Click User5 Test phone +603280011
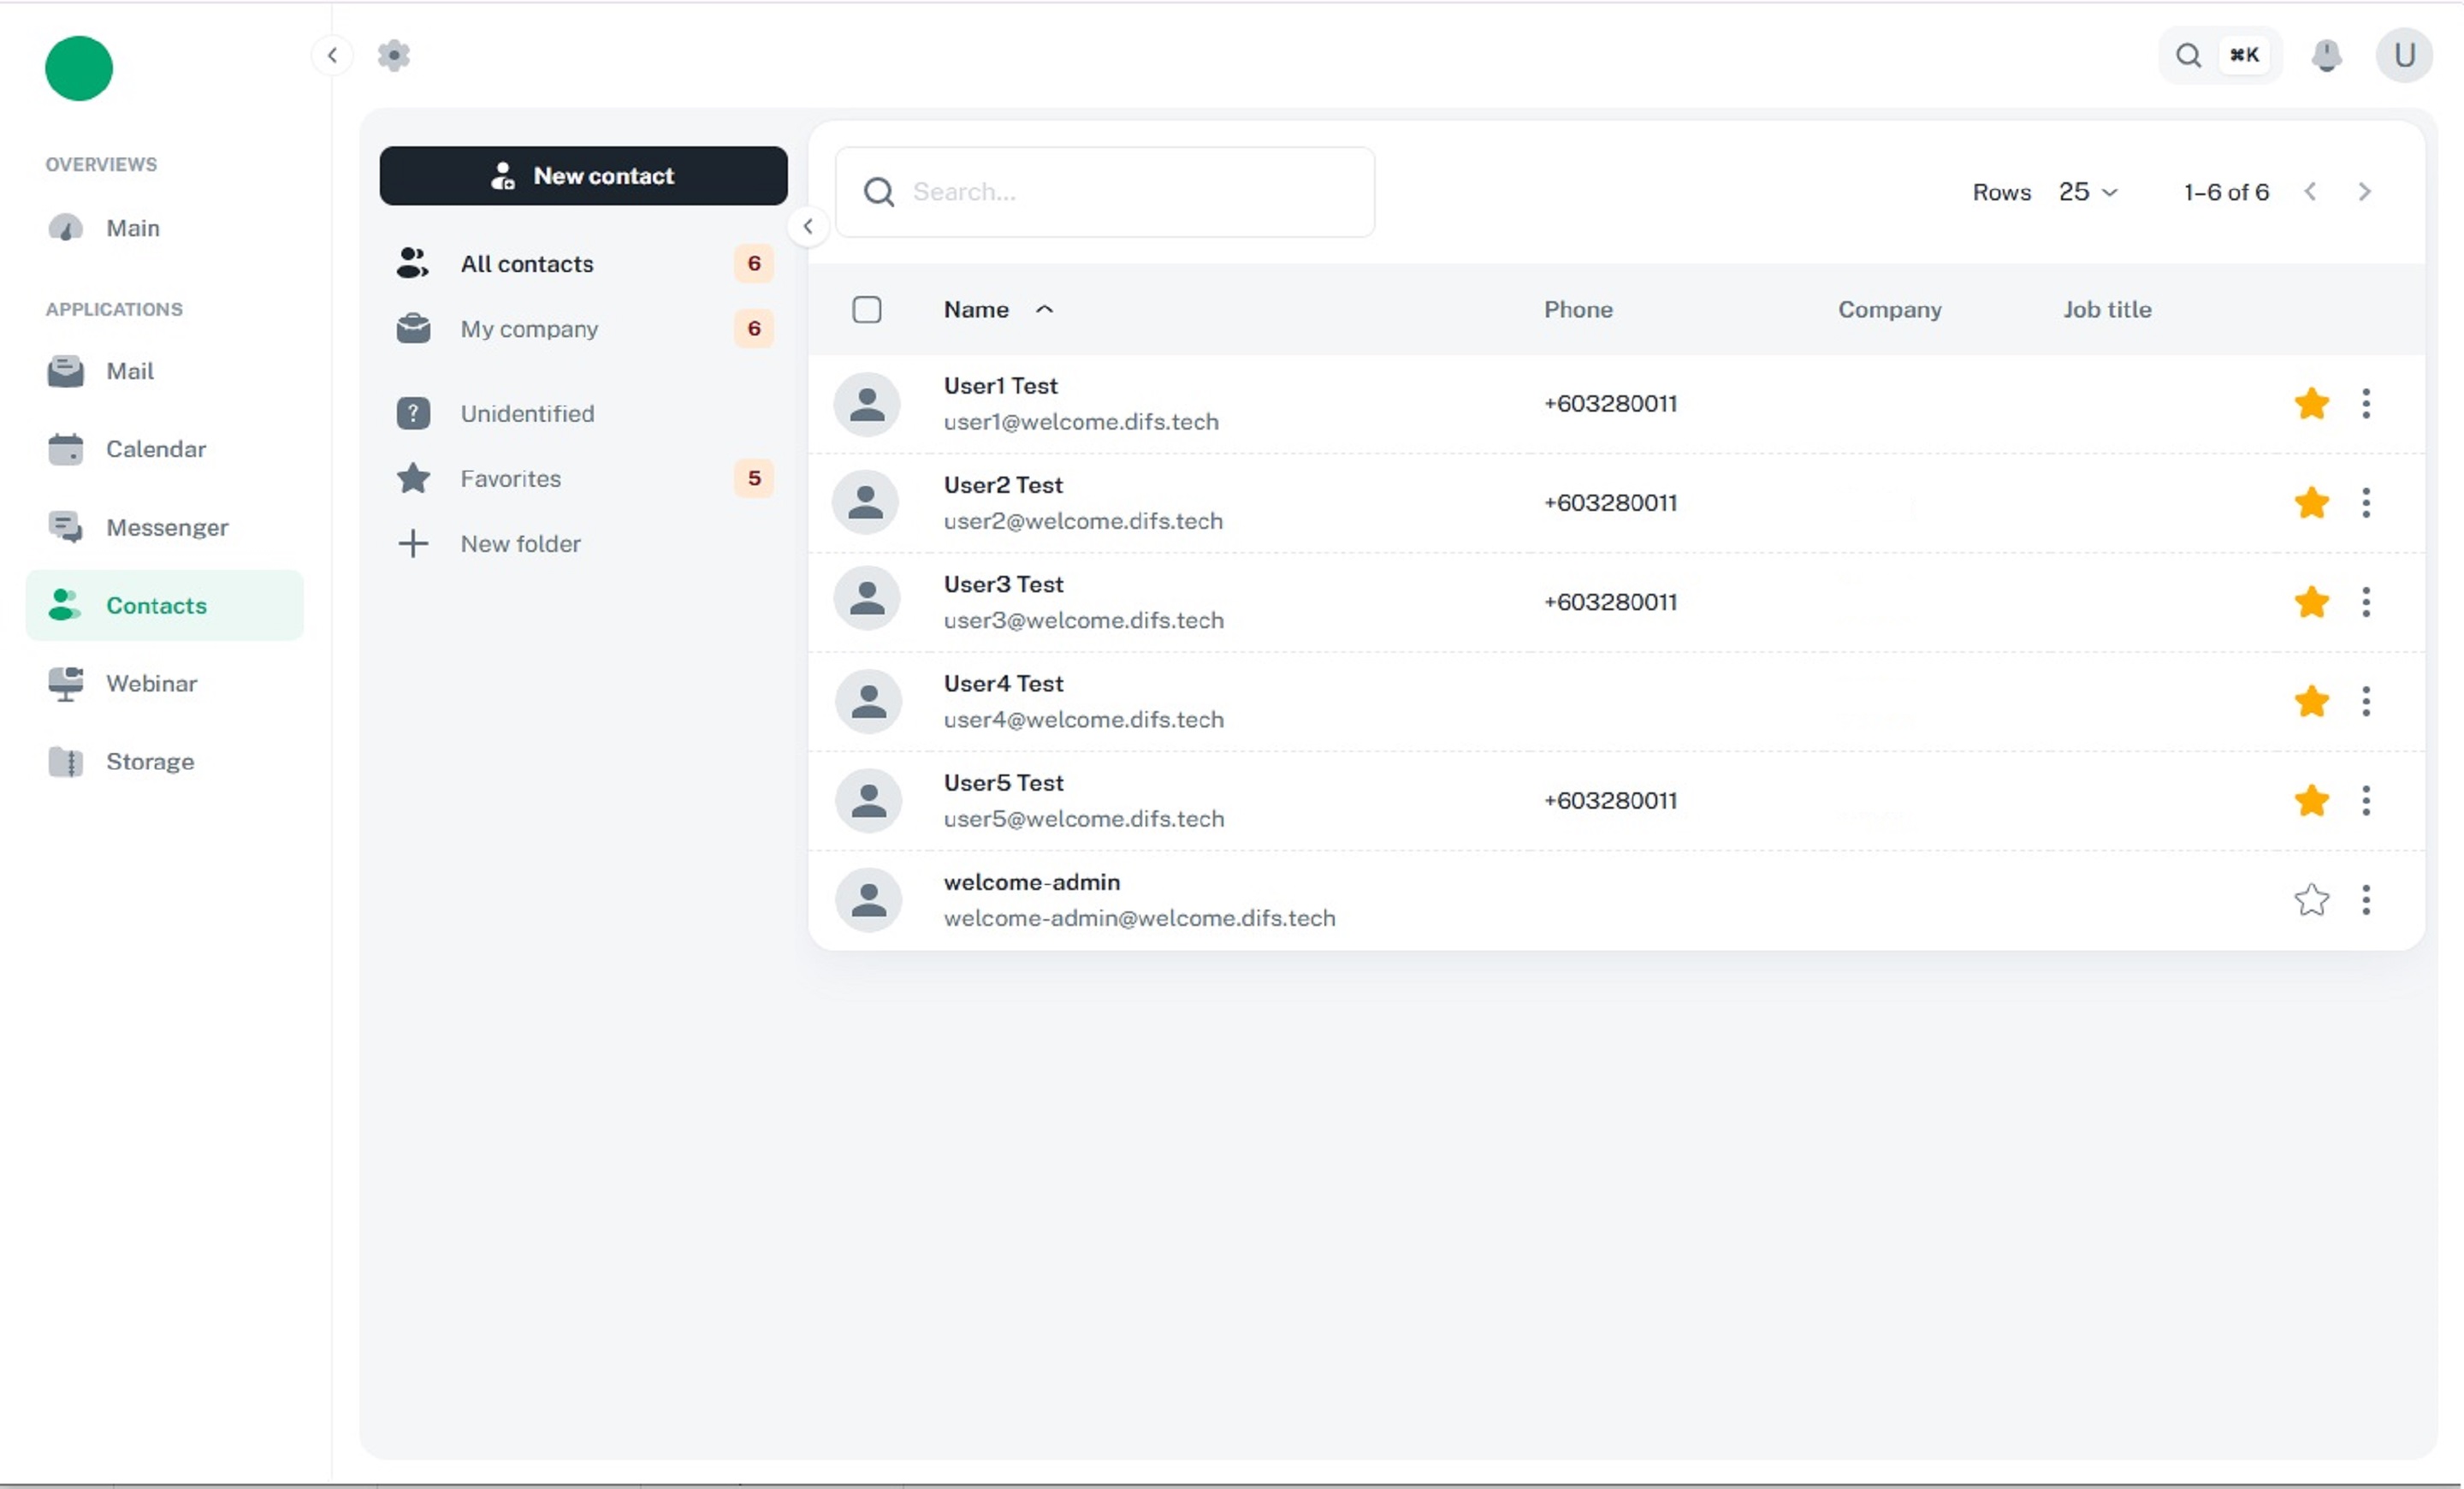This screenshot has width=2464, height=1489. [1610, 800]
